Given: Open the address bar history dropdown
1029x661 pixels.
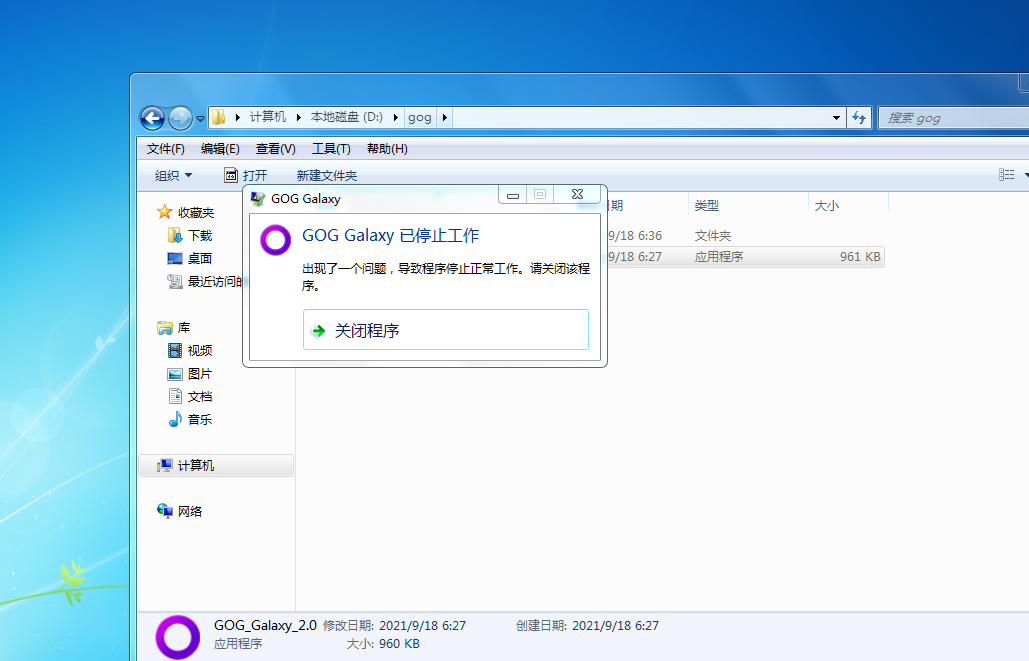Looking at the screenshot, I should tap(836, 118).
